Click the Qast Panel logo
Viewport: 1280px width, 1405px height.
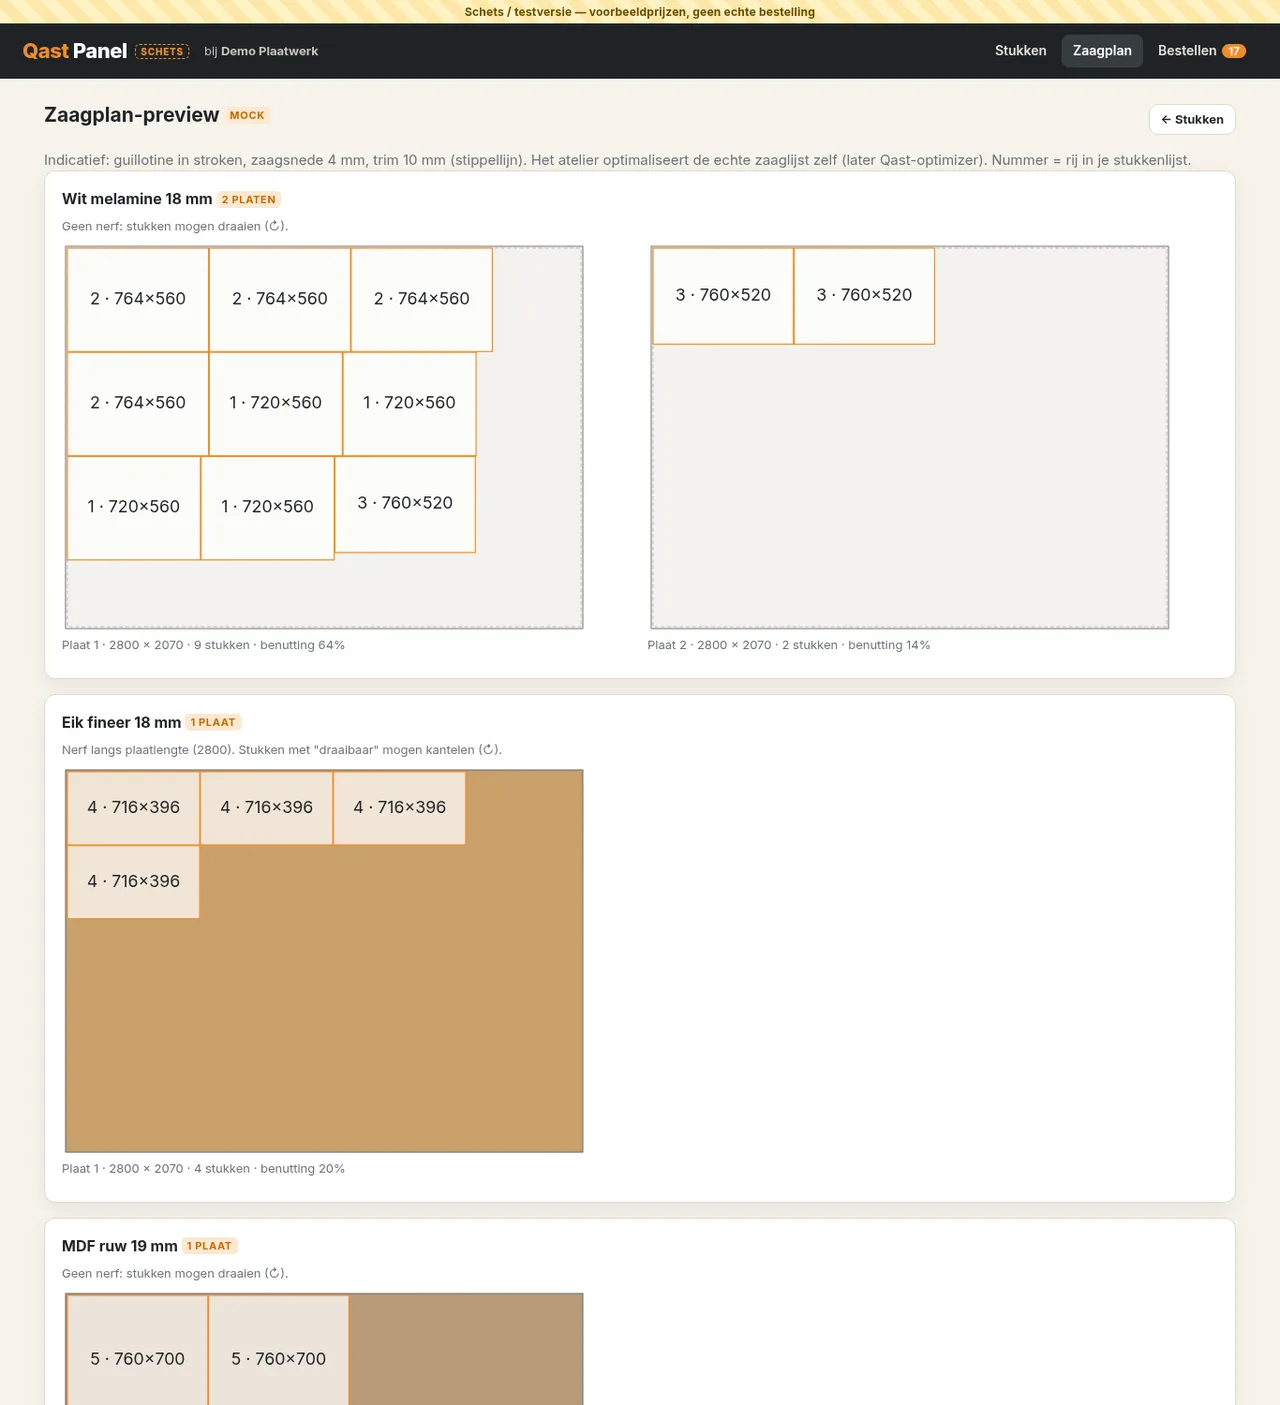coord(75,51)
